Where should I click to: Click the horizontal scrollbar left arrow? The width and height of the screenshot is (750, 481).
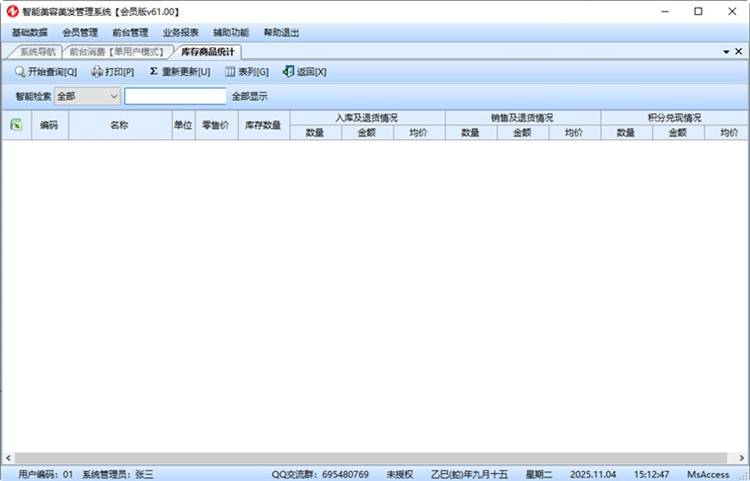[8, 458]
